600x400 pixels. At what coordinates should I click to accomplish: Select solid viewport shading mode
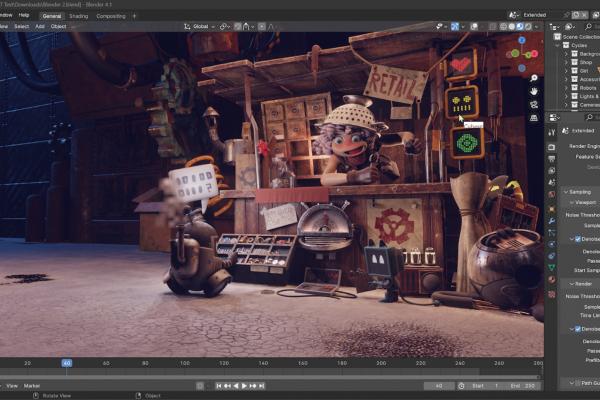click(x=512, y=26)
